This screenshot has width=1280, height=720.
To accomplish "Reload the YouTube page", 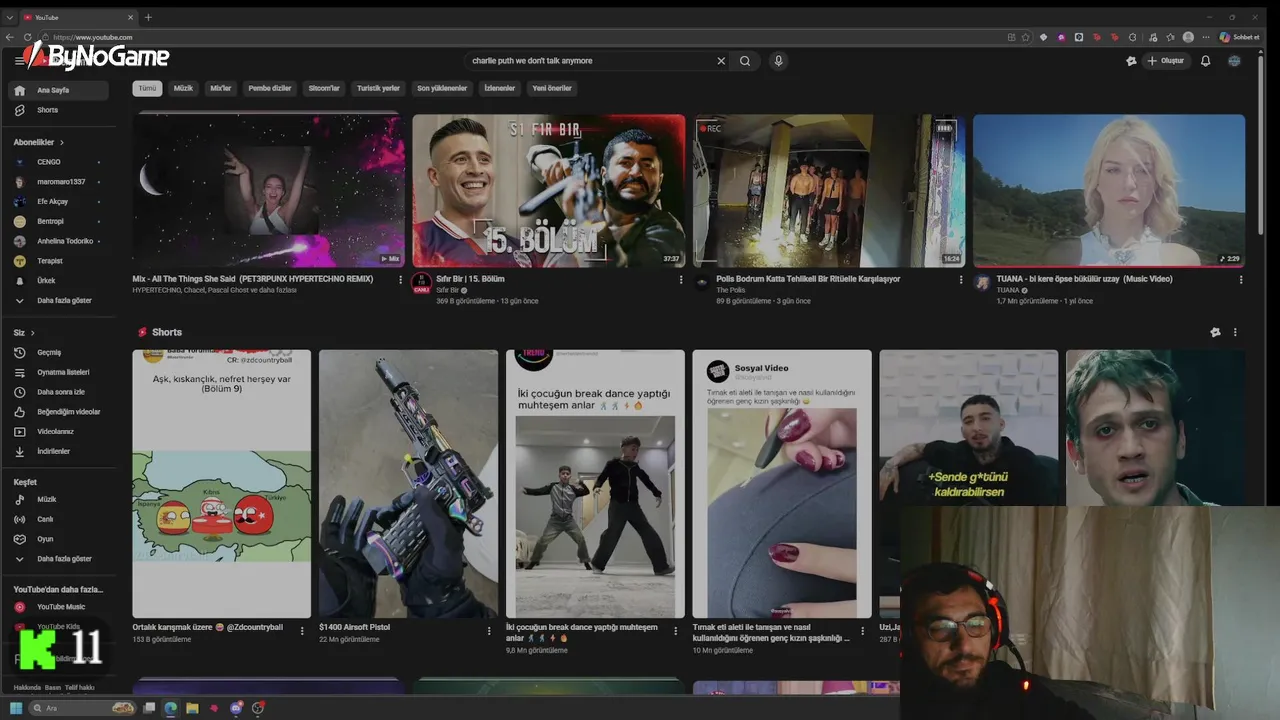I will [x=28, y=37].
